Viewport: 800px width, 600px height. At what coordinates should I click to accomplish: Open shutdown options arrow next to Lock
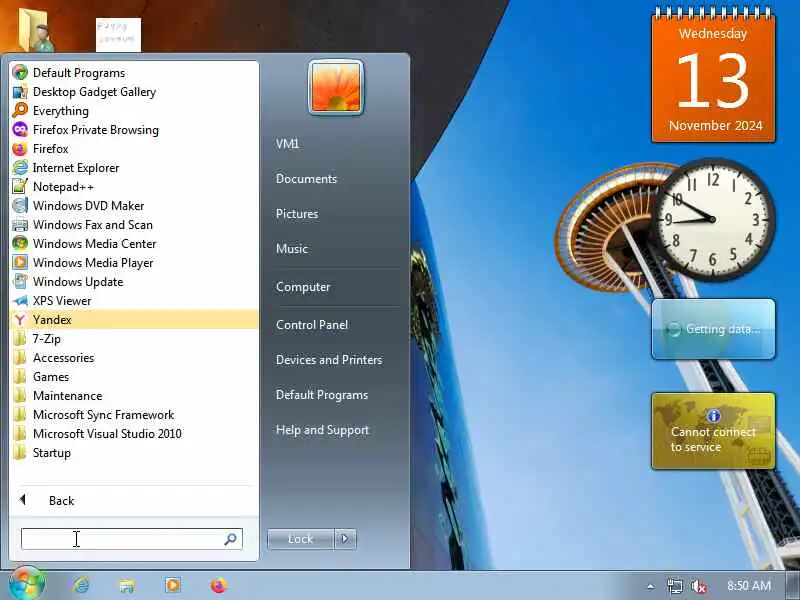345,539
